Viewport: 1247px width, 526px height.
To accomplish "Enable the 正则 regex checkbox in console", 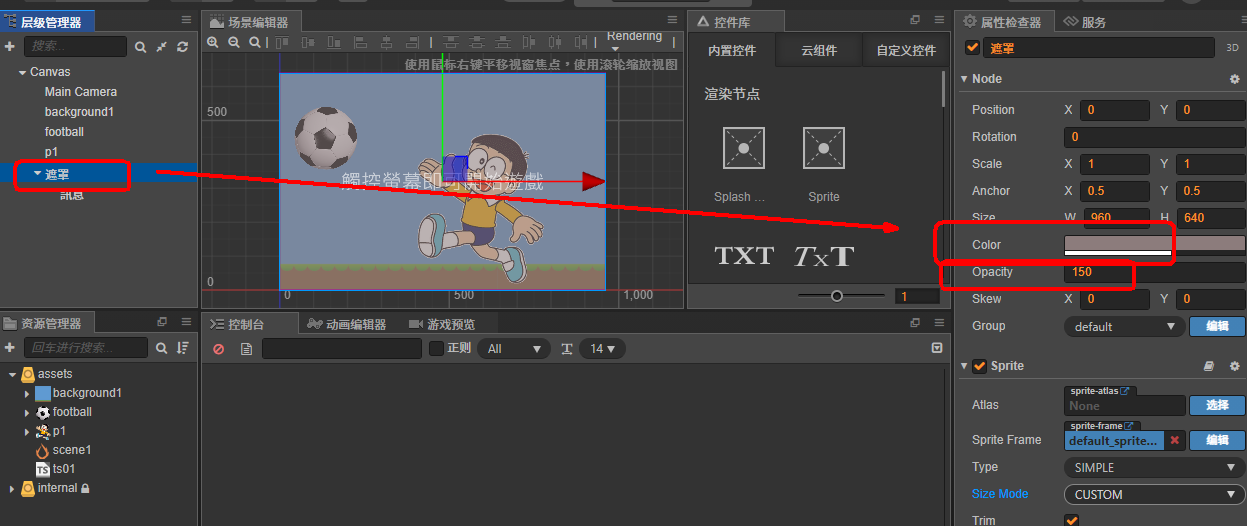I will pyautogui.click(x=436, y=349).
